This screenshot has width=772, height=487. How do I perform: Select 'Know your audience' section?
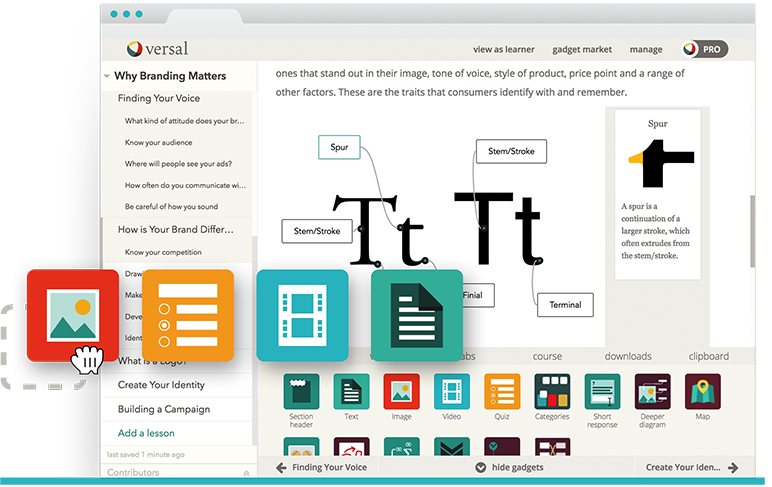pyautogui.click(x=159, y=143)
